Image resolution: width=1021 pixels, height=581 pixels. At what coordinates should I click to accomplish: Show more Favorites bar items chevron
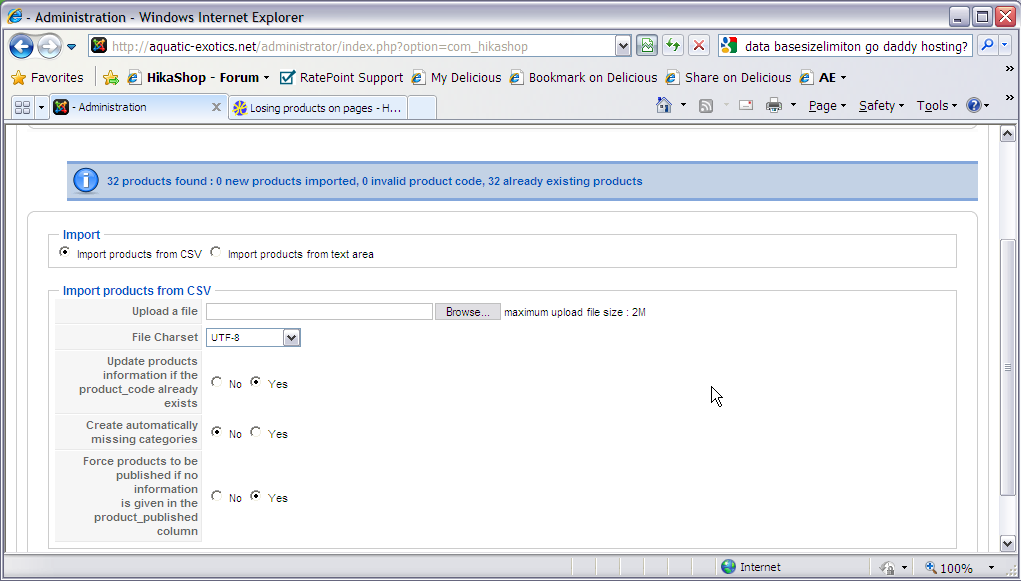point(1009,68)
